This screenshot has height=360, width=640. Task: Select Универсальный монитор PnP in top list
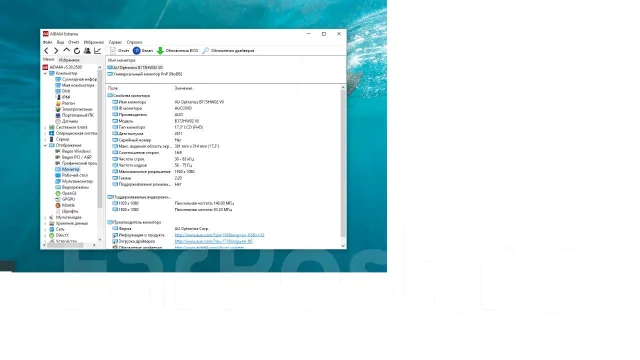pos(144,74)
